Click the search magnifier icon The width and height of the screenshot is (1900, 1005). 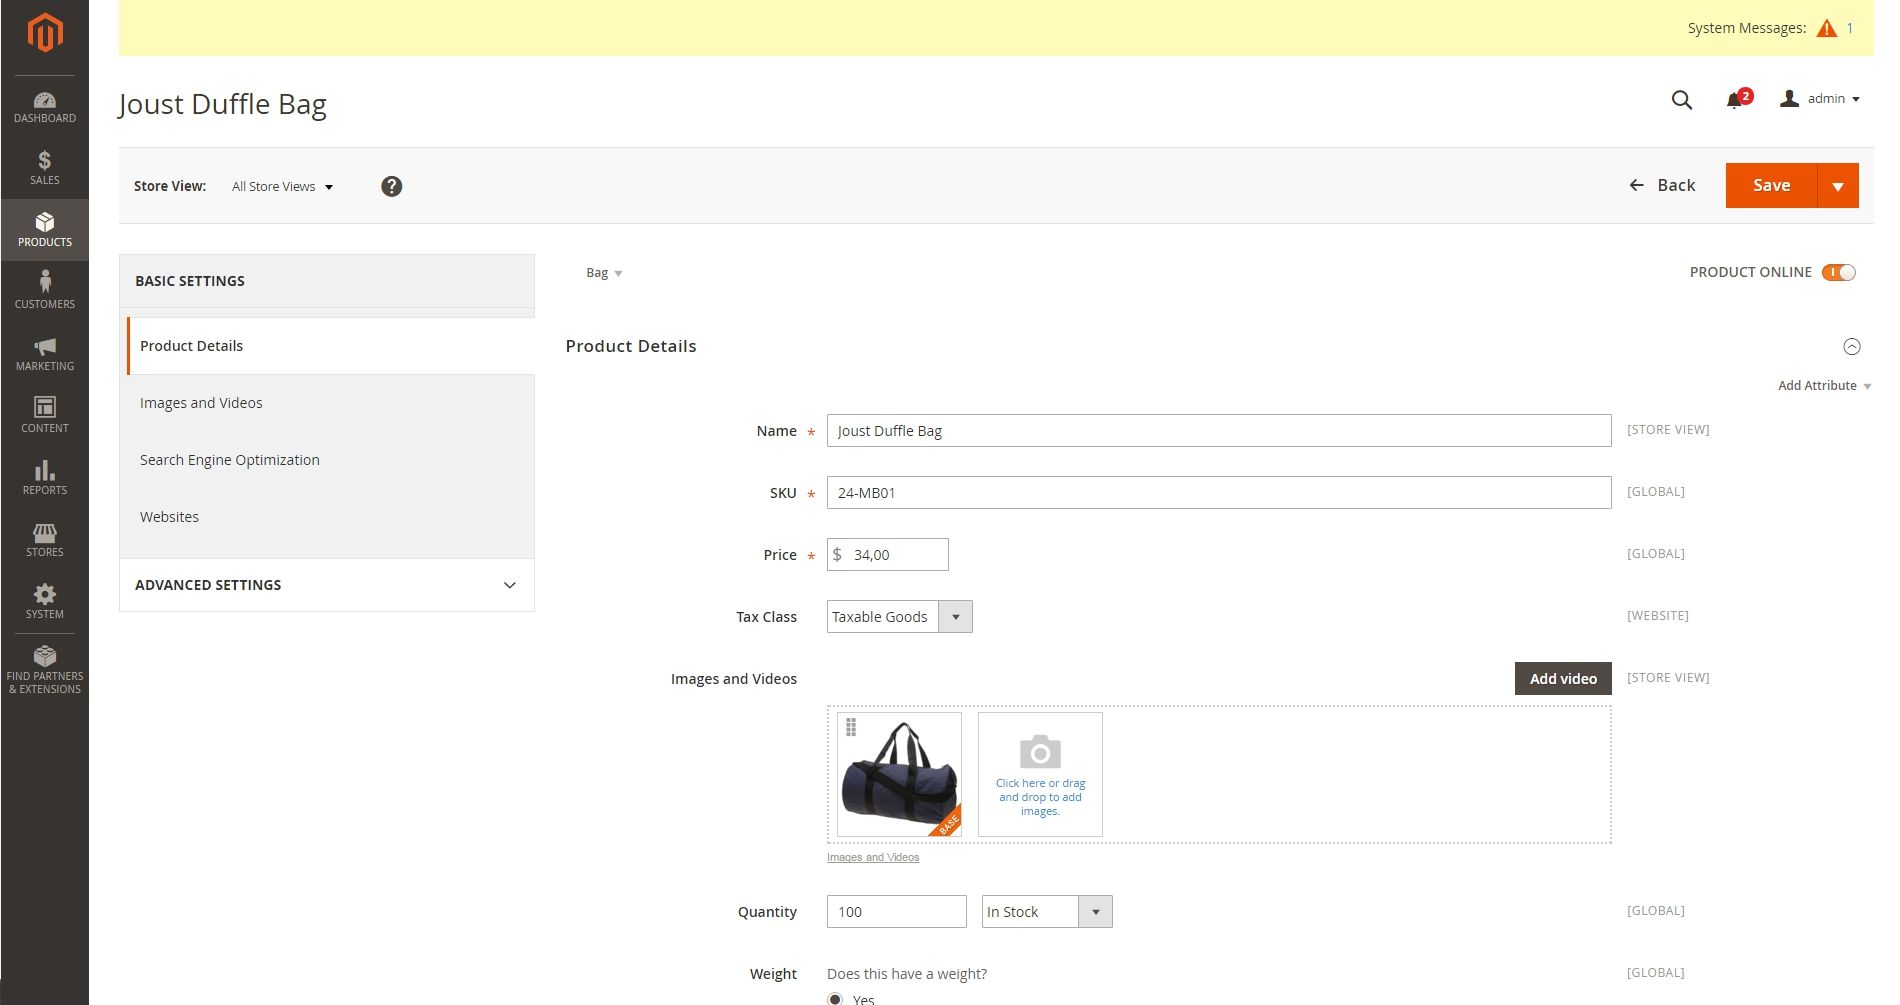pos(1682,100)
